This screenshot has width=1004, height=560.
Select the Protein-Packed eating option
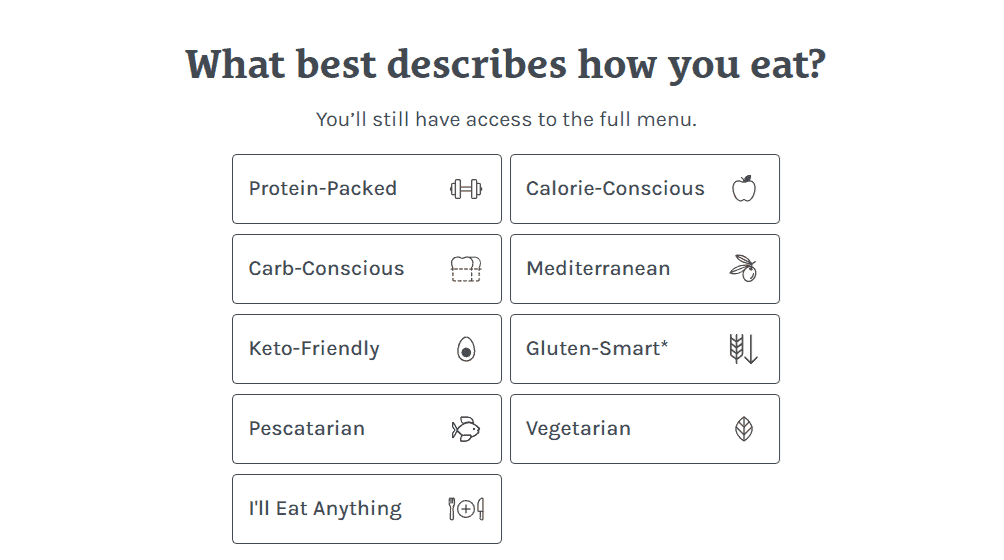tap(323, 189)
